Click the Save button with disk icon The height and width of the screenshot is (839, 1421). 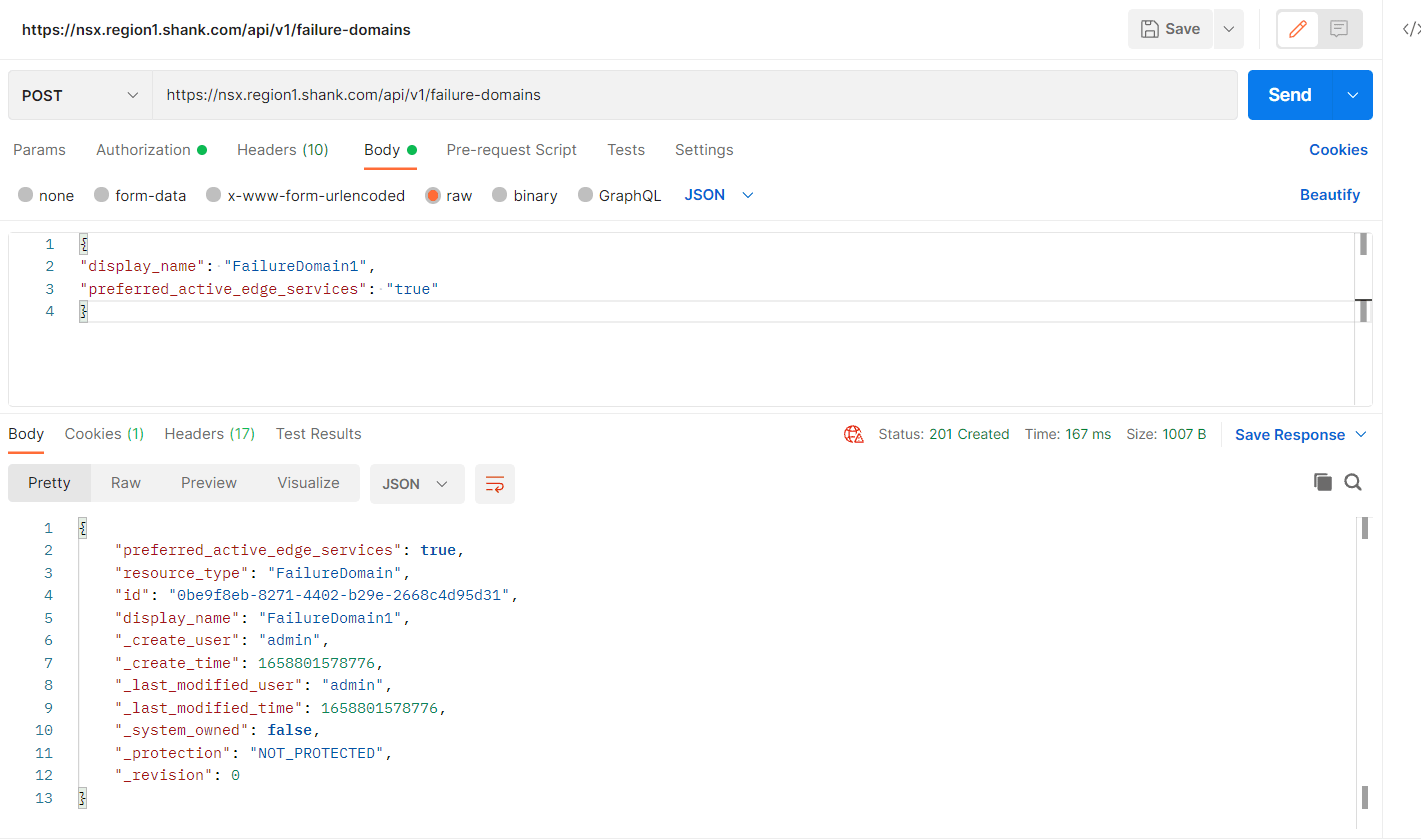point(1170,29)
